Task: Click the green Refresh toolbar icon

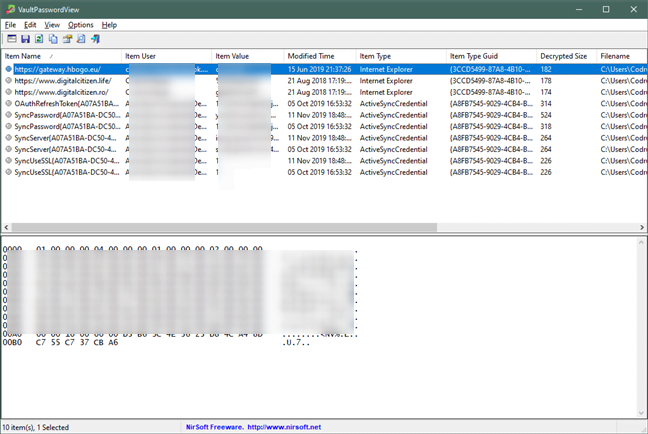Action: (39, 39)
